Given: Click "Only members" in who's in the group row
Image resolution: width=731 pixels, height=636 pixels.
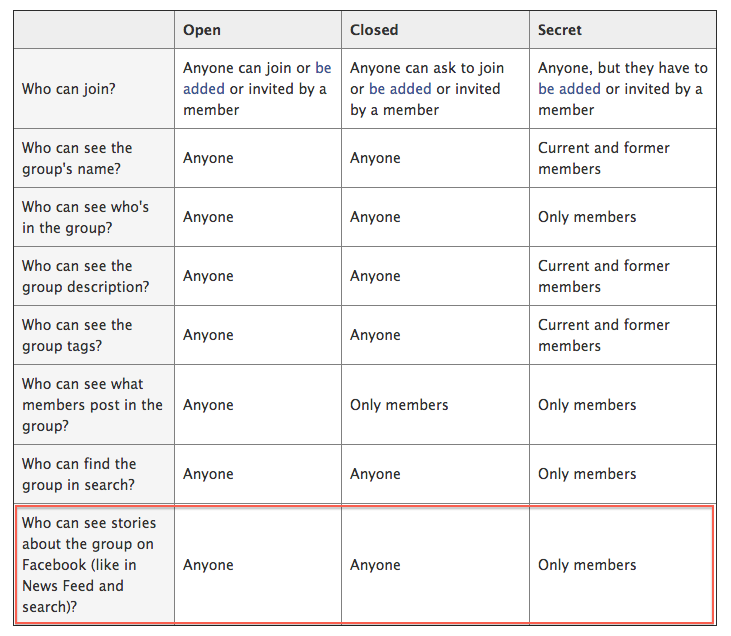Looking at the screenshot, I should pyautogui.click(x=587, y=217).
